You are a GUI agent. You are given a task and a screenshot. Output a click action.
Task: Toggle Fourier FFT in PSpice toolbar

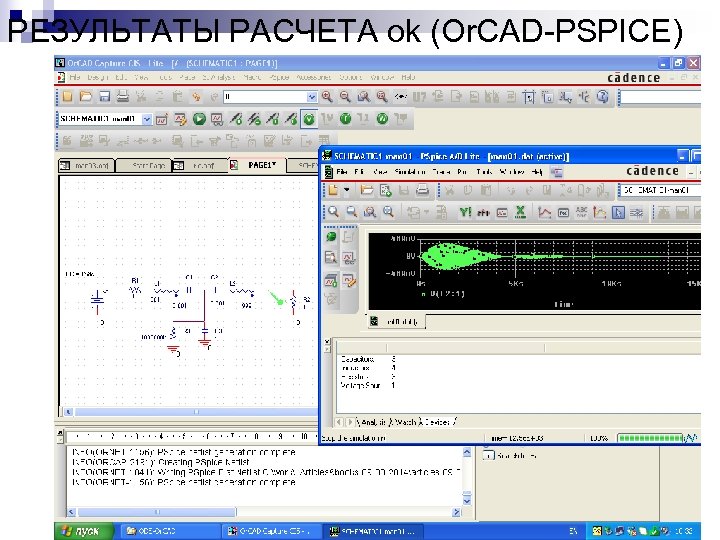click(483, 212)
